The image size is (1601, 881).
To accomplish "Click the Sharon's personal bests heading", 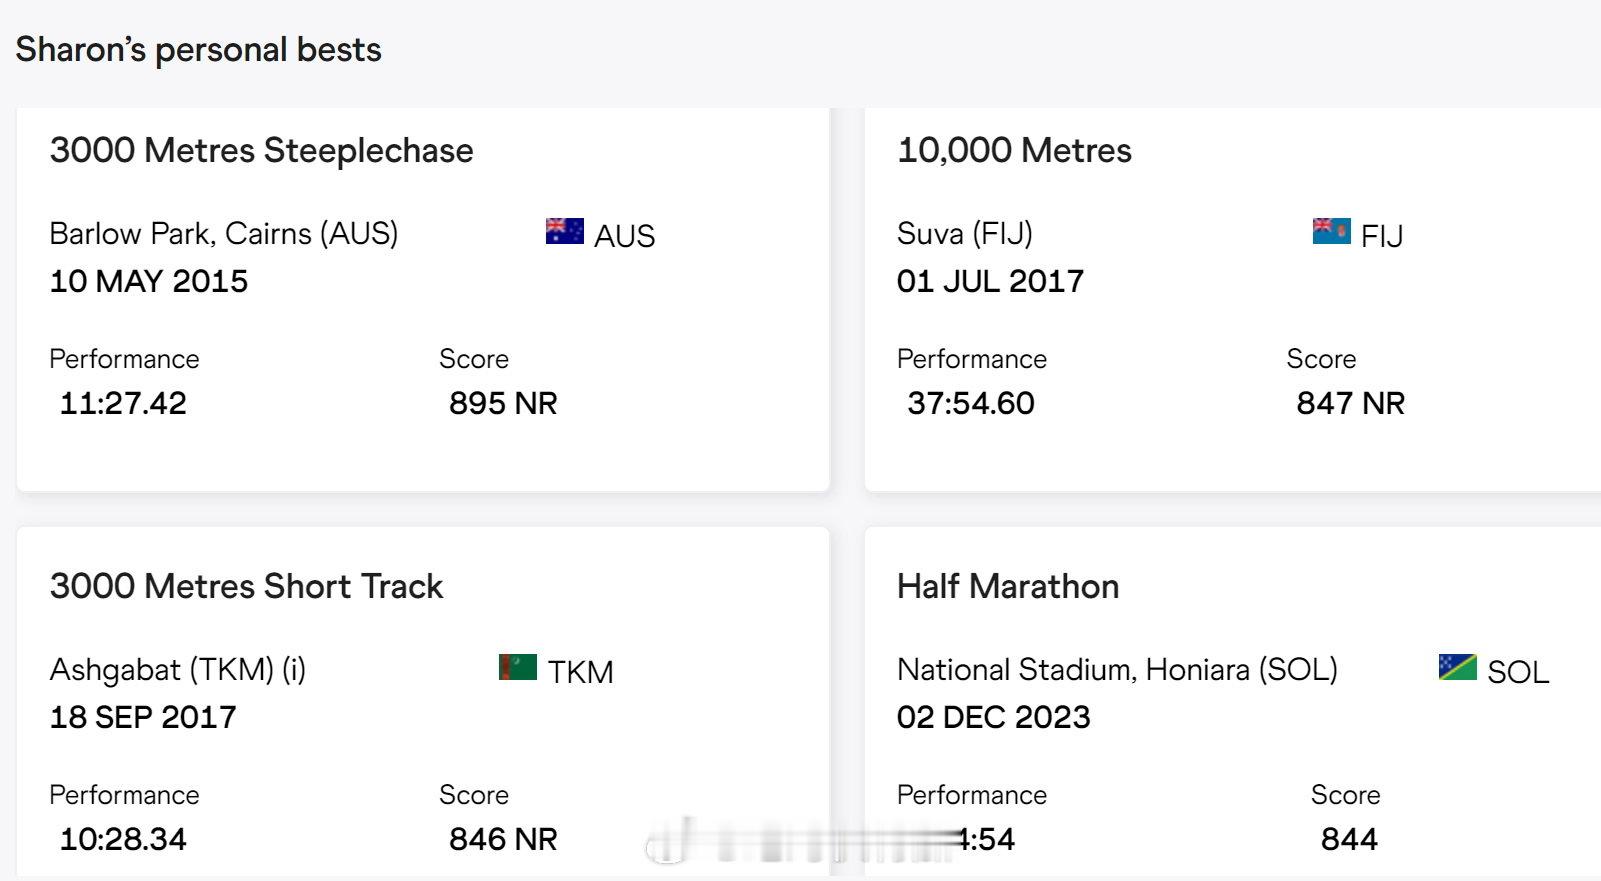I will pyautogui.click(x=198, y=49).
